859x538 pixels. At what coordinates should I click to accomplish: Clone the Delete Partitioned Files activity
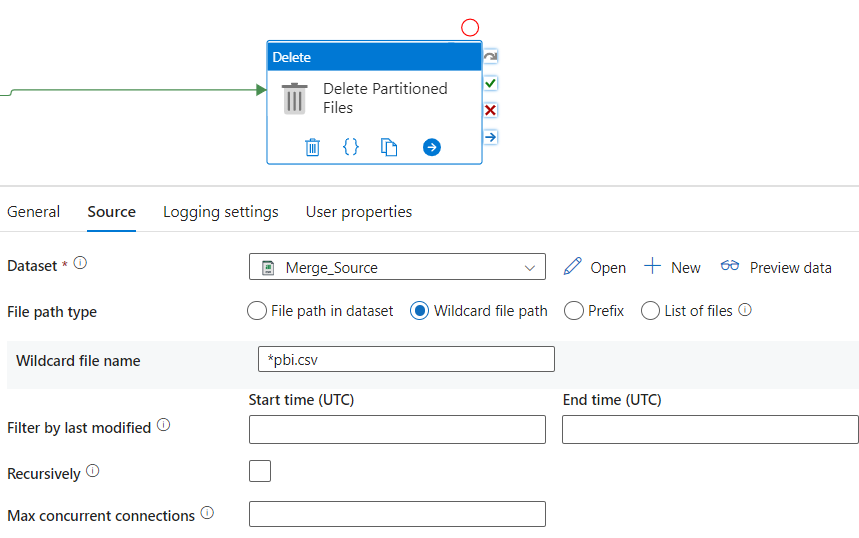click(389, 147)
